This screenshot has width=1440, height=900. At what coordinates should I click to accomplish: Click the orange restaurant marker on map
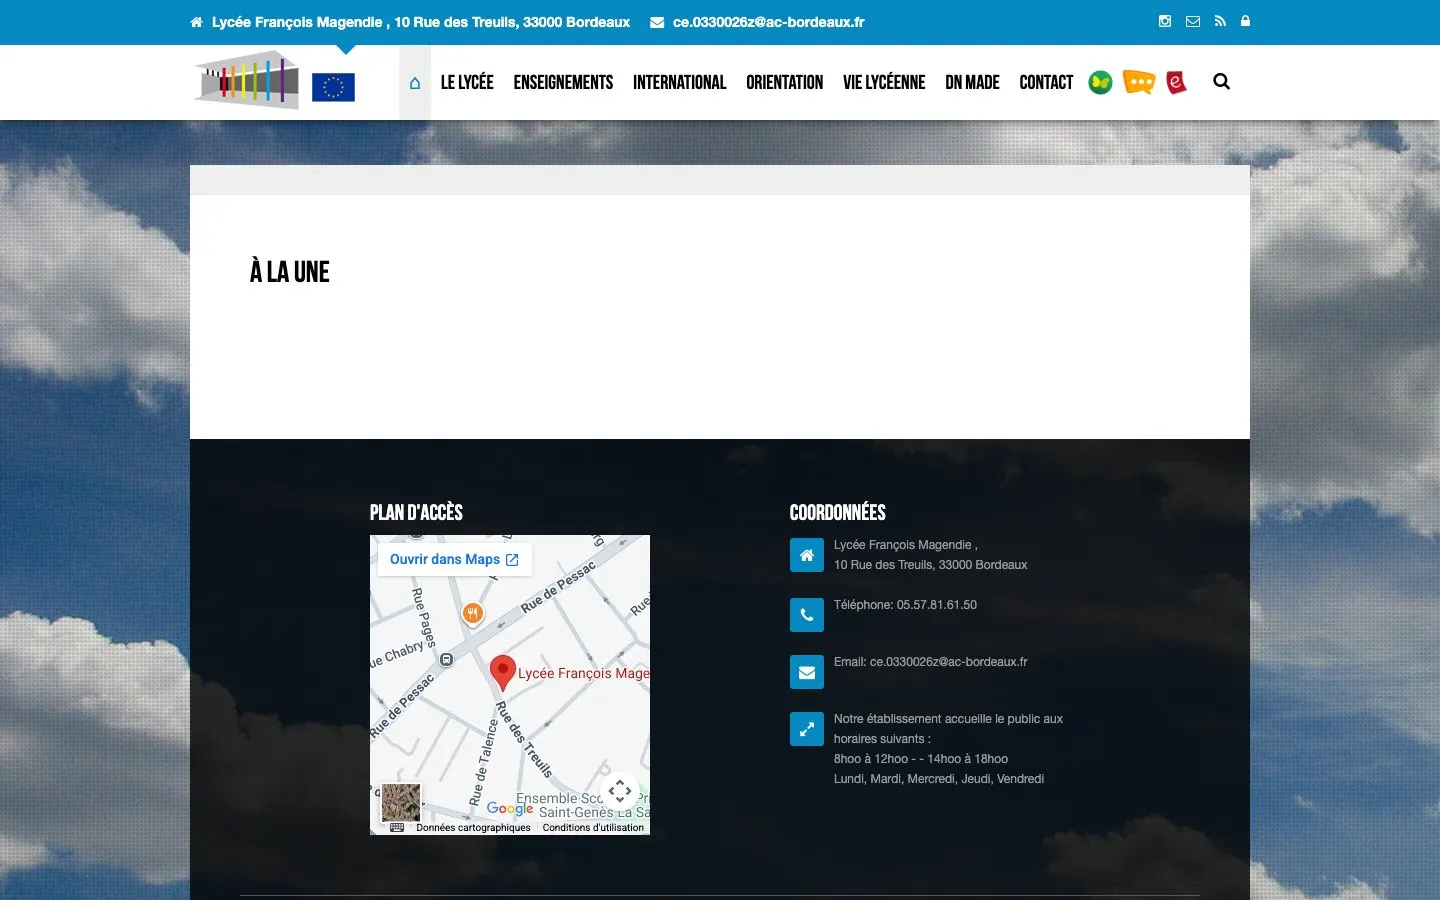[473, 613]
